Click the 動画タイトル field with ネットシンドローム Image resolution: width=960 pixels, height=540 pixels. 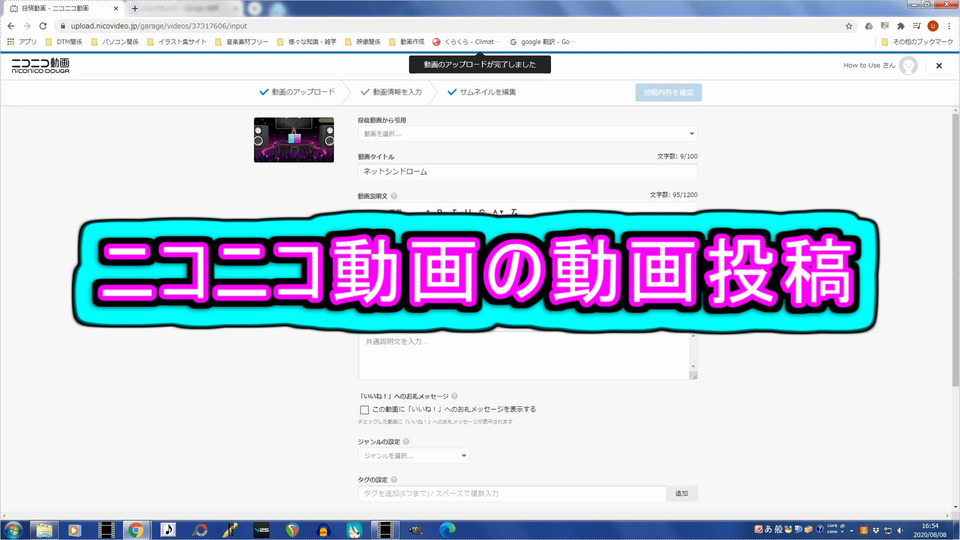coord(527,172)
